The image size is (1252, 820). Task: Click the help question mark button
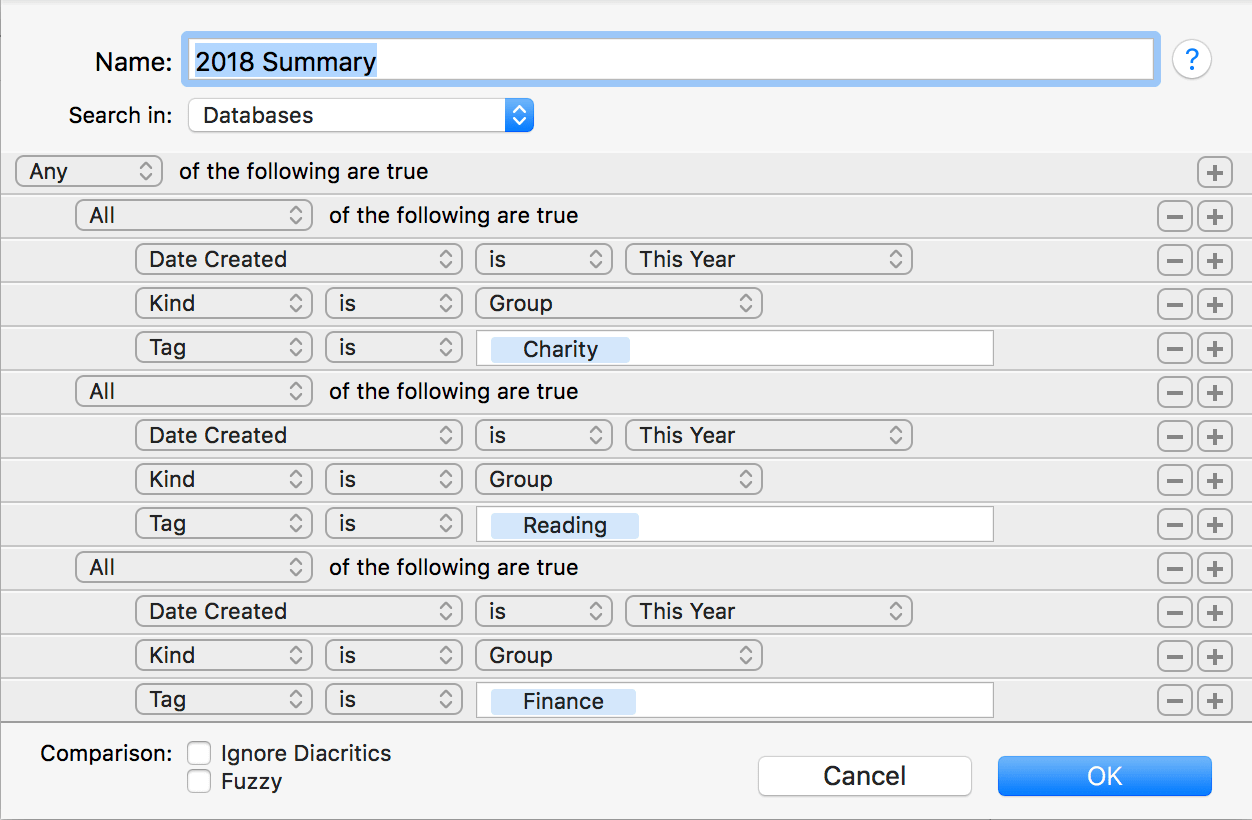[x=1191, y=61]
